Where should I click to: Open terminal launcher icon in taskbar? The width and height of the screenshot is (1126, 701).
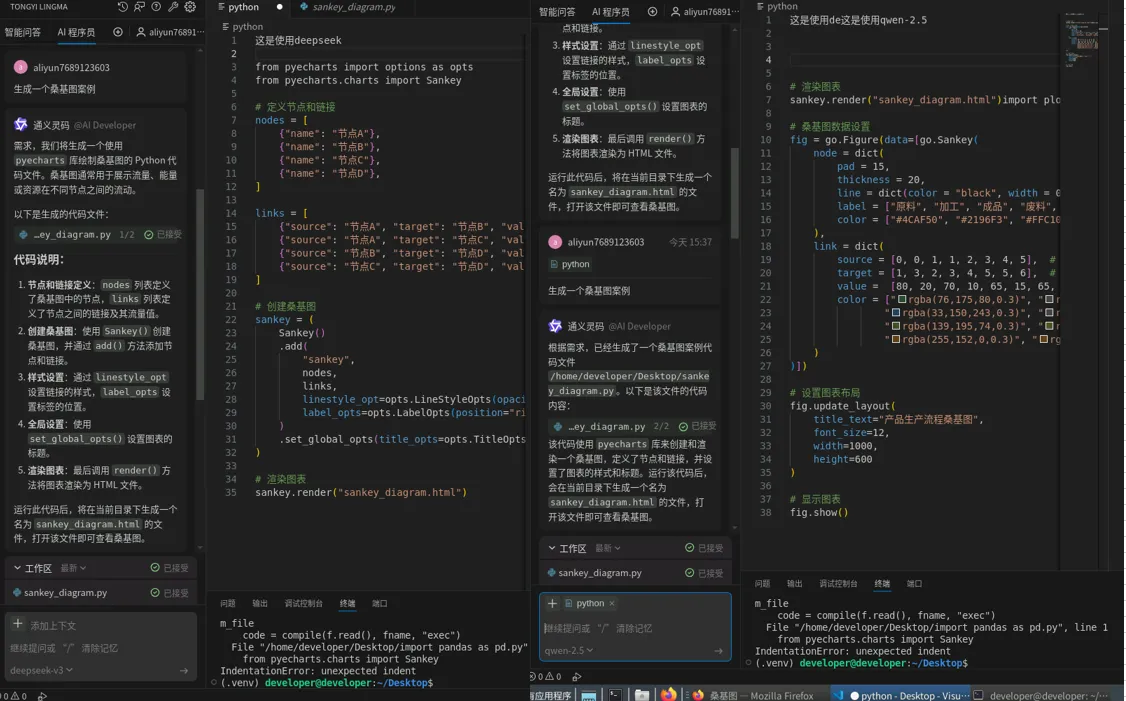tap(615, 695)
